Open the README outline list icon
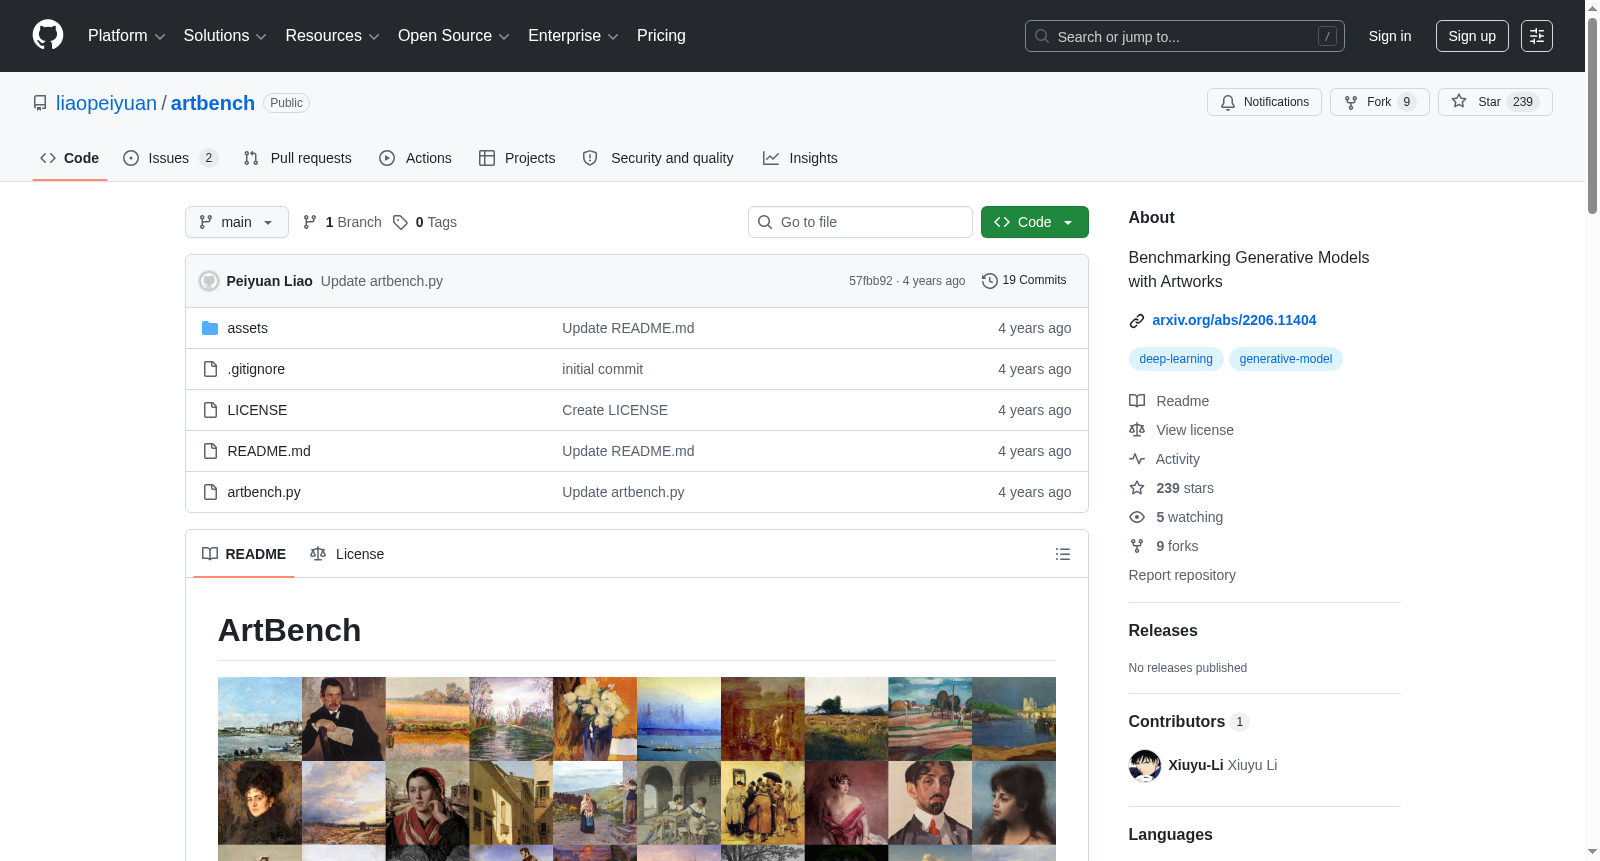The width and height of the screenshot is (1600, 861). 1063,554
